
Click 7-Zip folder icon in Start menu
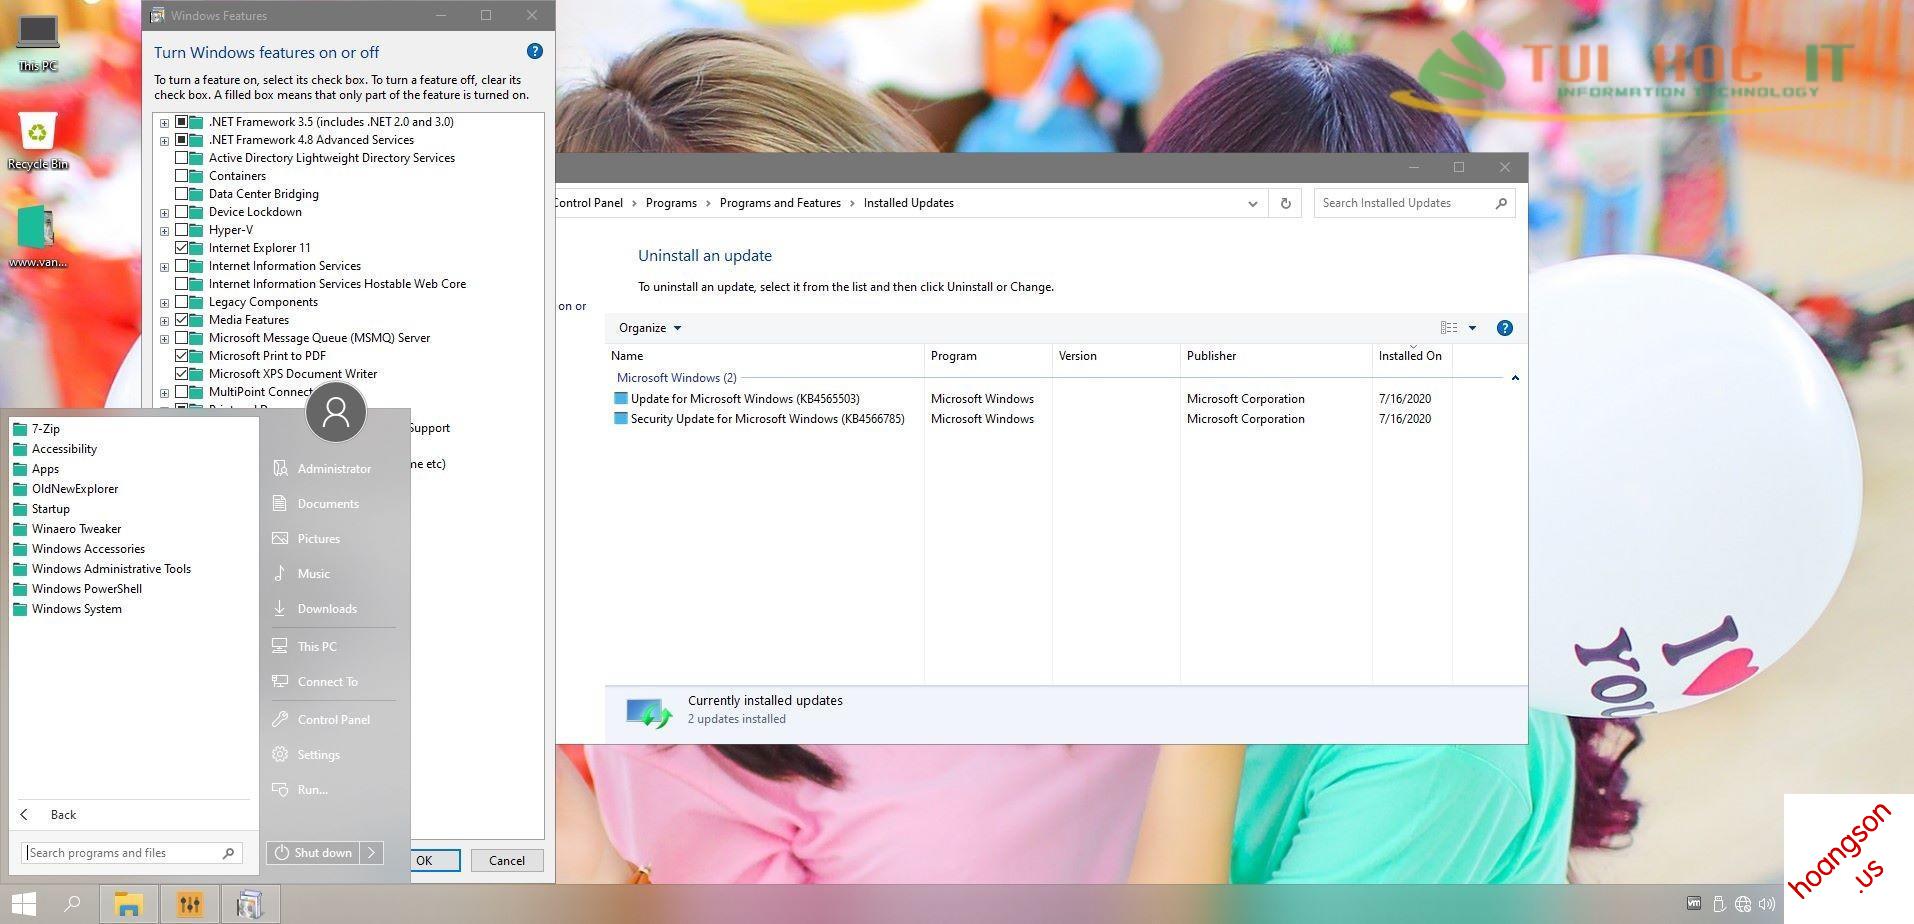coord(19,429)
